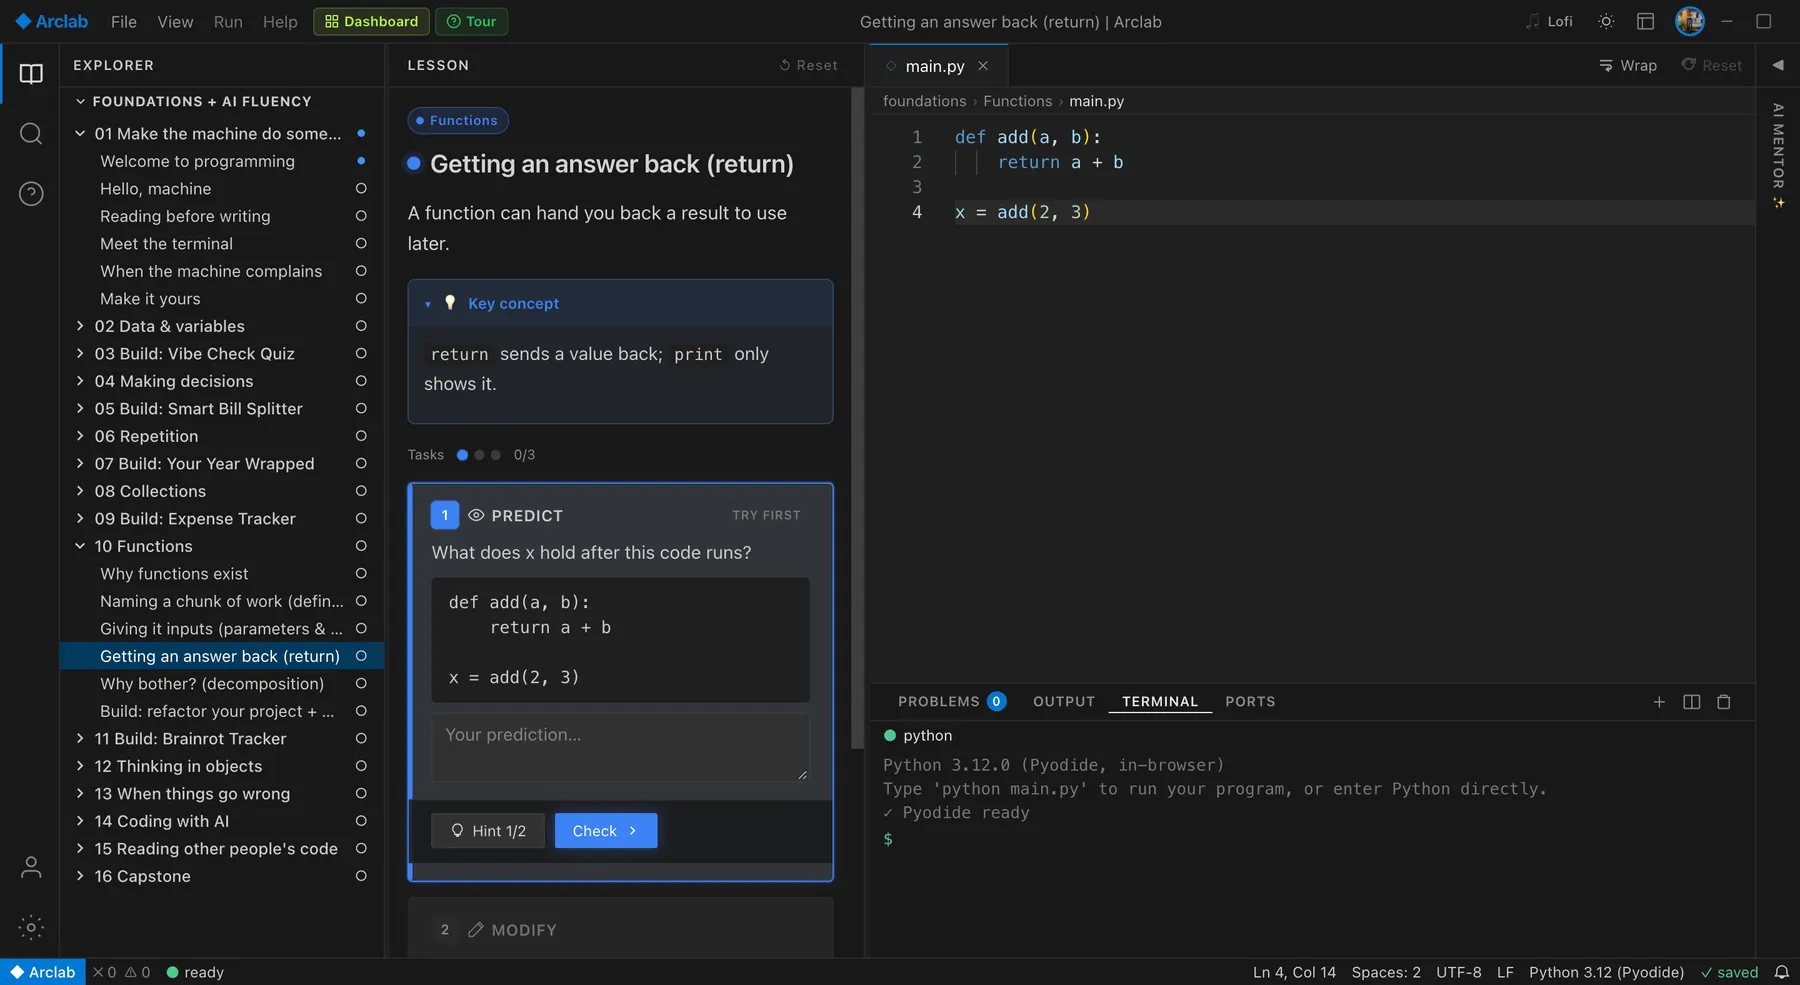The image size is (1800, 985).
Task: Select the Terminal tab
Action: (1160, 701)
